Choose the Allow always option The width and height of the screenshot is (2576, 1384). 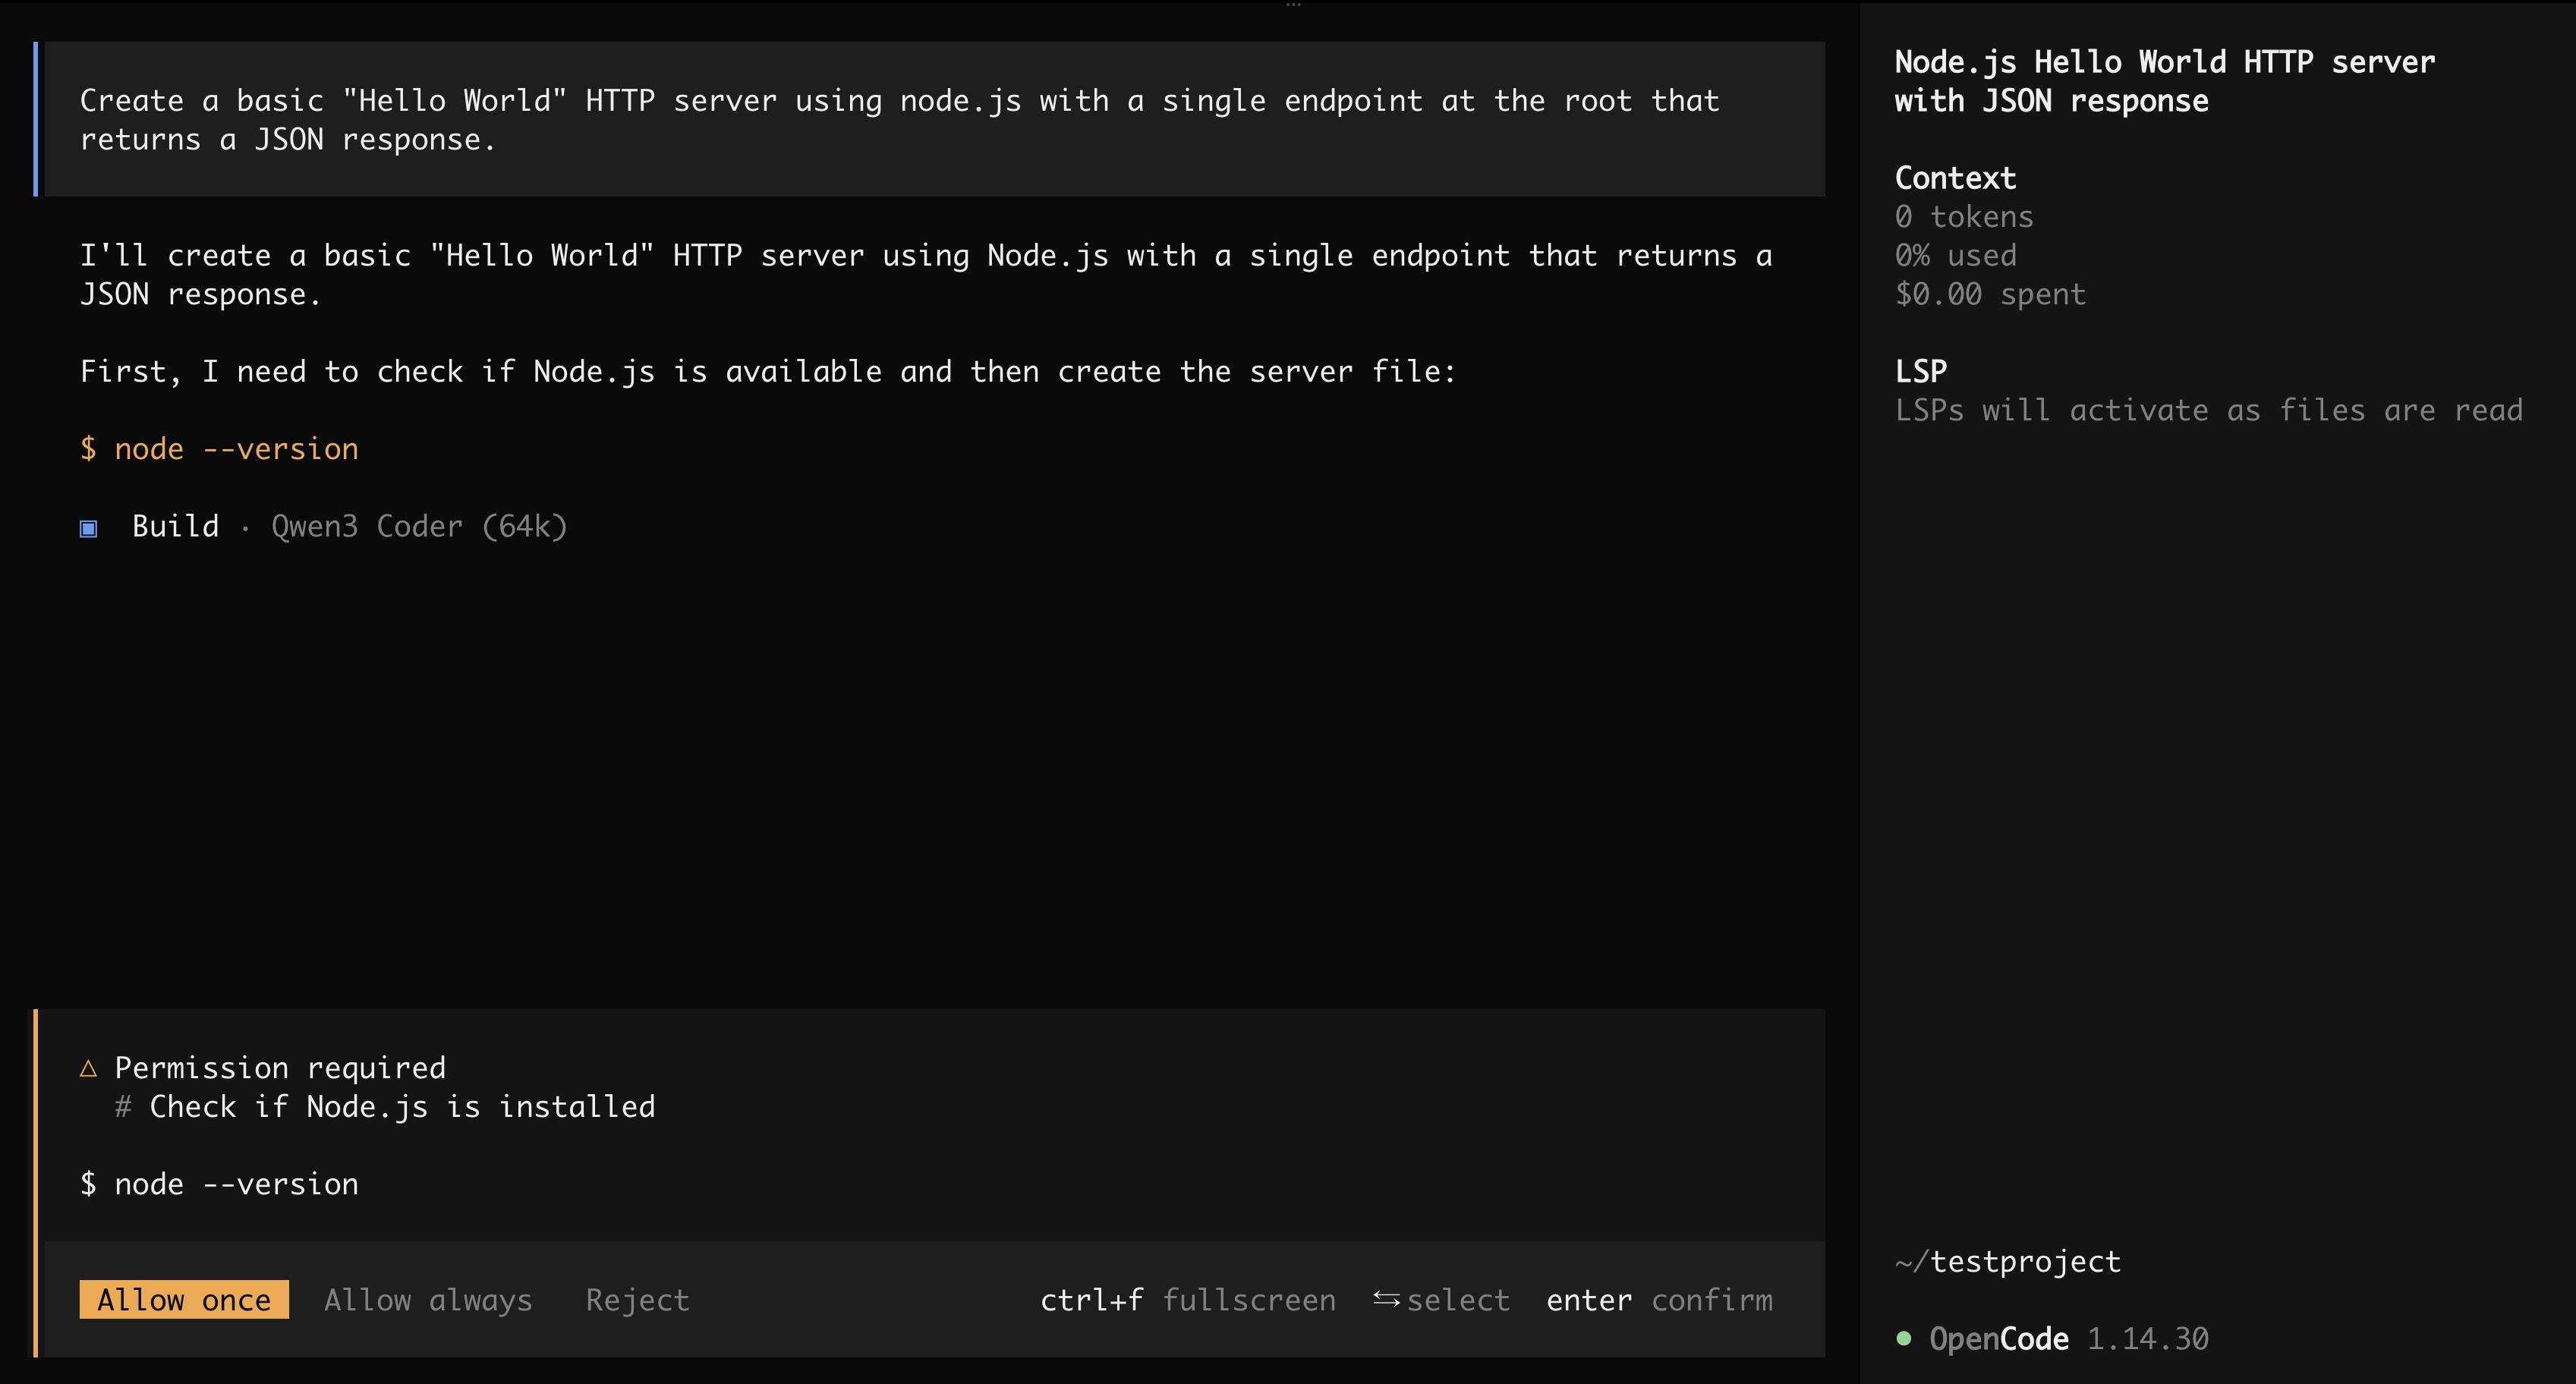428,1299
